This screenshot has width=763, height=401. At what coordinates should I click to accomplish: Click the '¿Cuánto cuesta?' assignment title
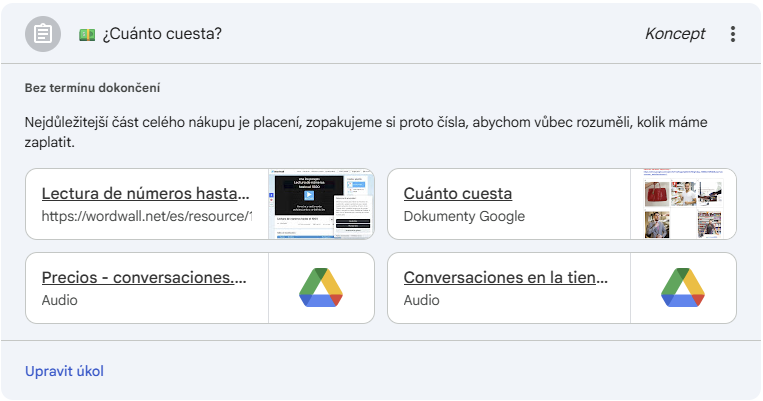click(x=162, y=34)
